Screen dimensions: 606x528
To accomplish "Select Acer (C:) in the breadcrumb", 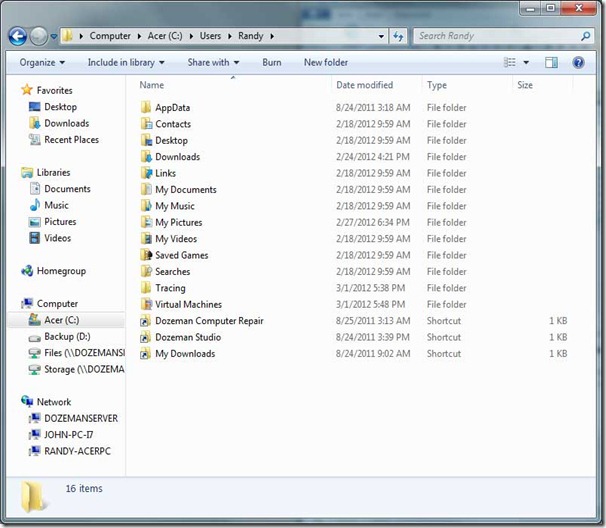I will click(x=165, y=36).
